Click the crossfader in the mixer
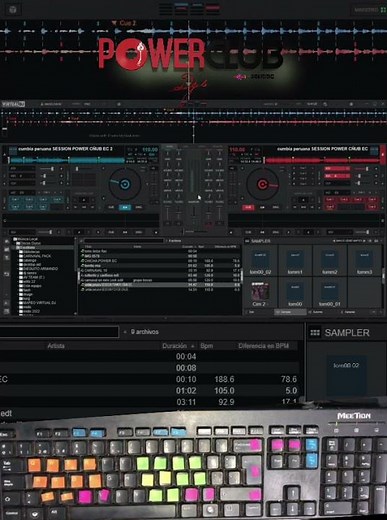Screen dimensions: 387x520 194,231
